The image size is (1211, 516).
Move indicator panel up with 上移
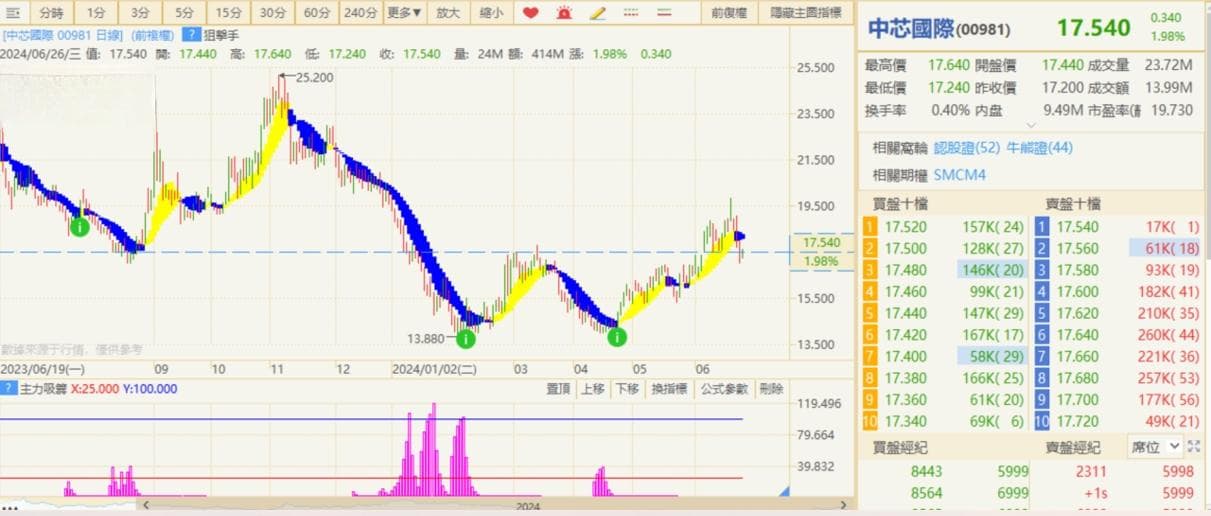click(592, 389)
